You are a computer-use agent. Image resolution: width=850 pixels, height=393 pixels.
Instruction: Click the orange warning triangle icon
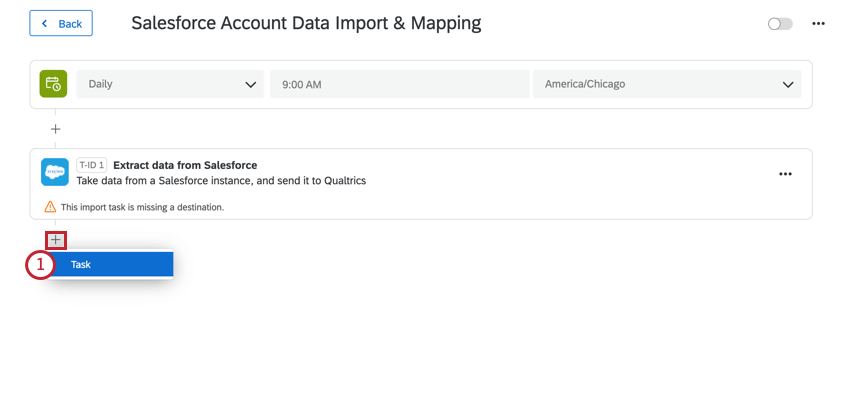50,207
